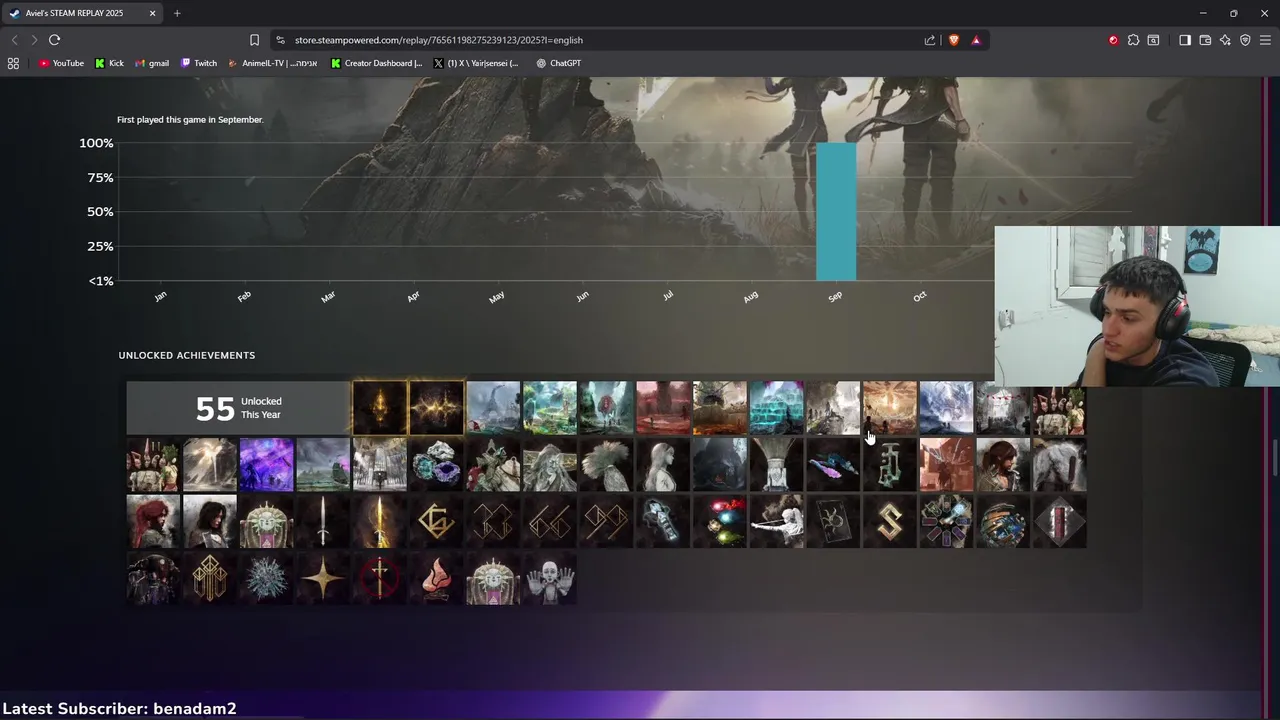The image size is (1280, 720).
Task: Select the colored orbs achievement
Action: (720, 521)
